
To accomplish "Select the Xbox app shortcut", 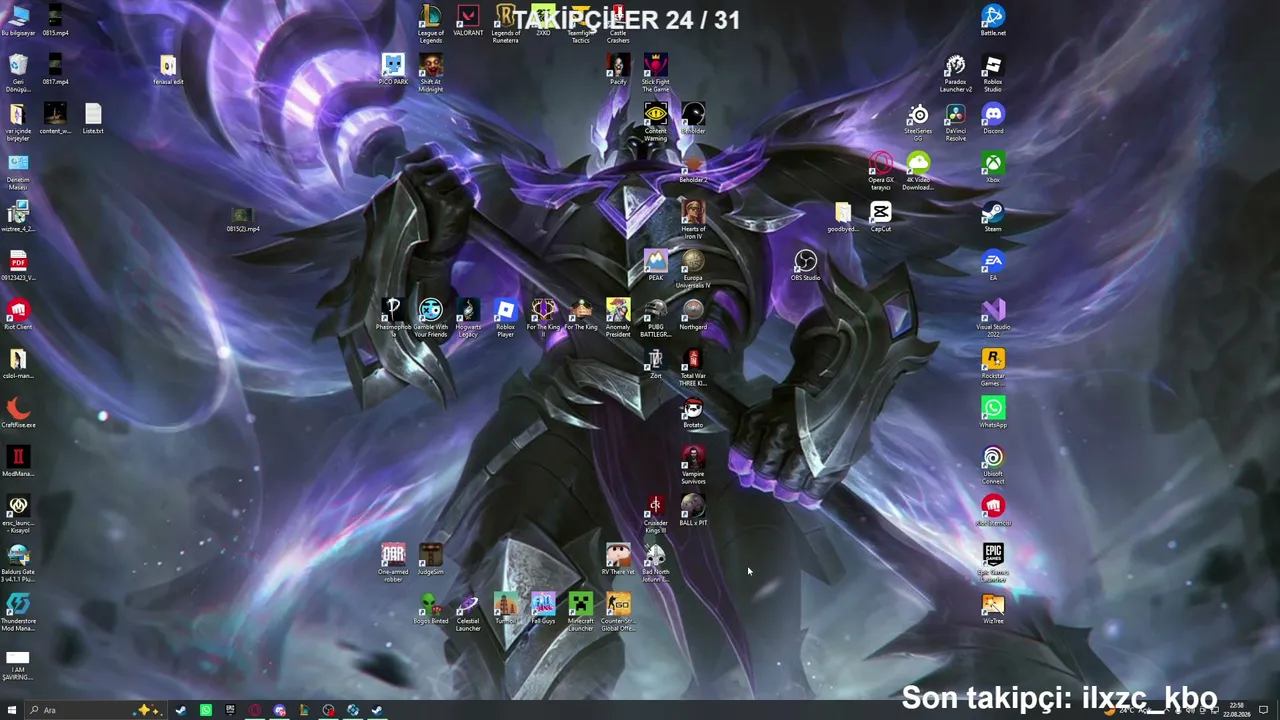I will [x=993, y=168].
